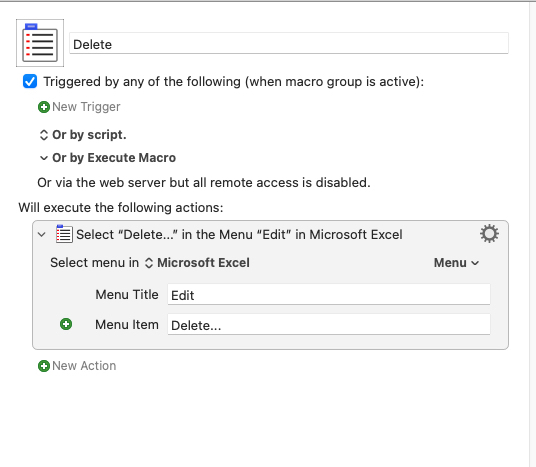Click the New Trigger link text
This screenshot has height=467, width=536.
[86, 107]
